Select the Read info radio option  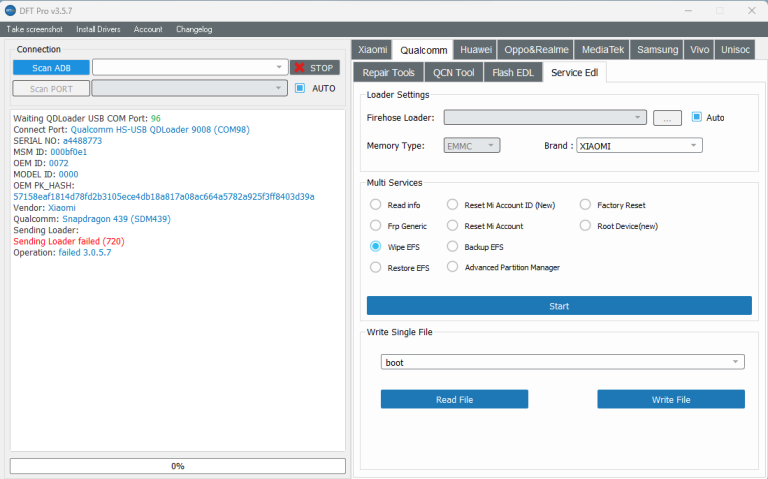[376, 205]
